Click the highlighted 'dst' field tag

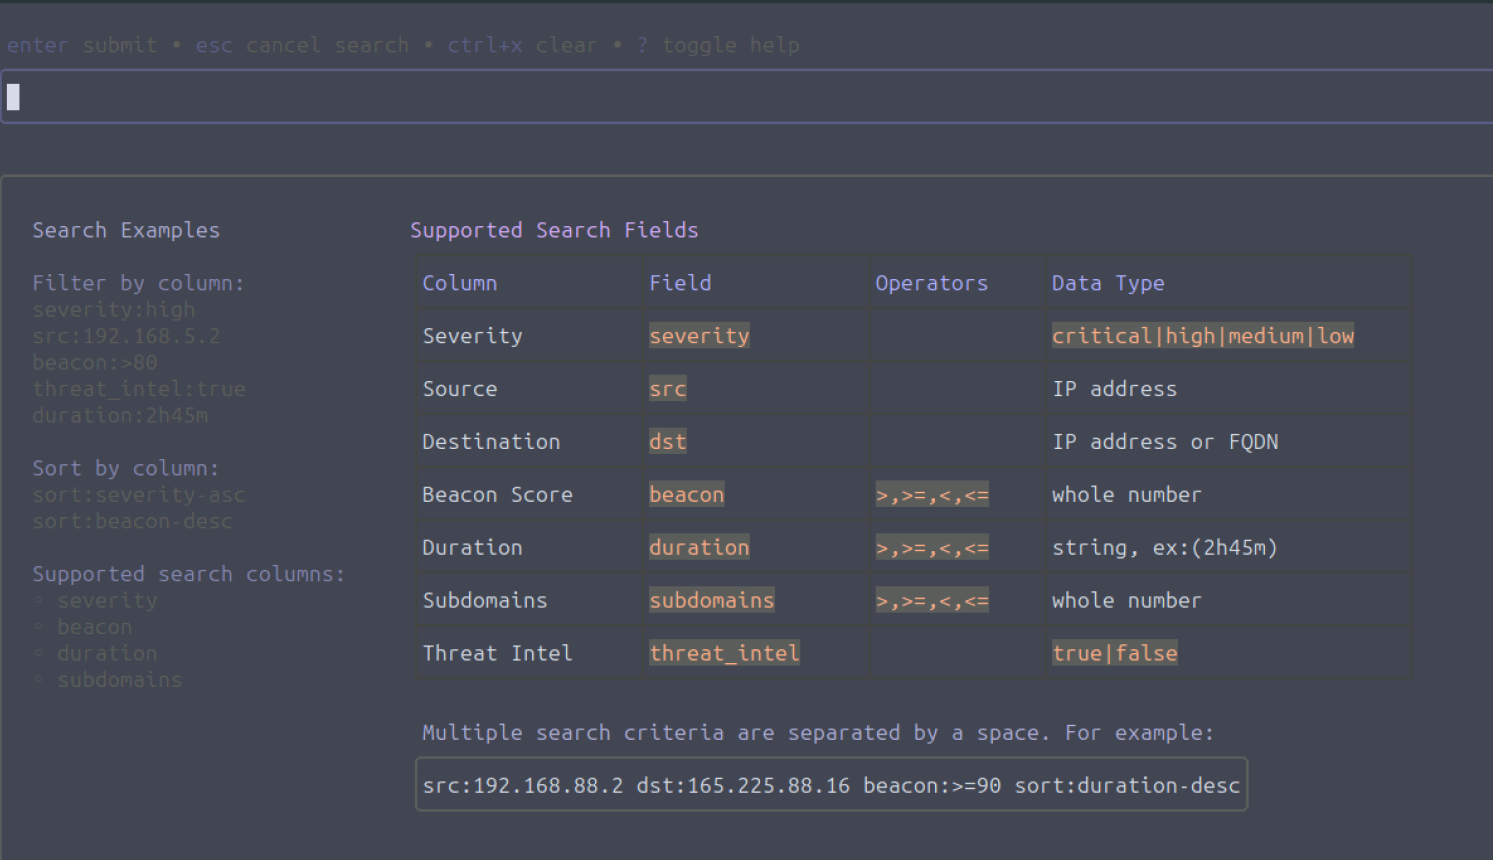(667, 442)
